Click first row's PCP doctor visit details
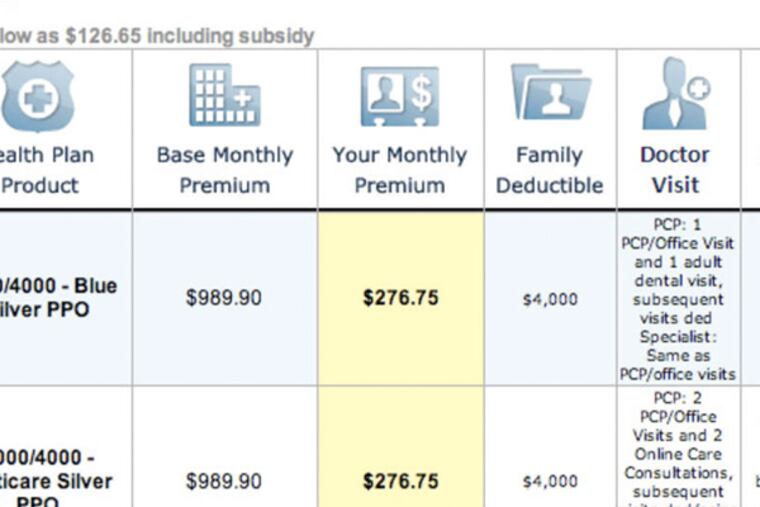 pos(676,298)
